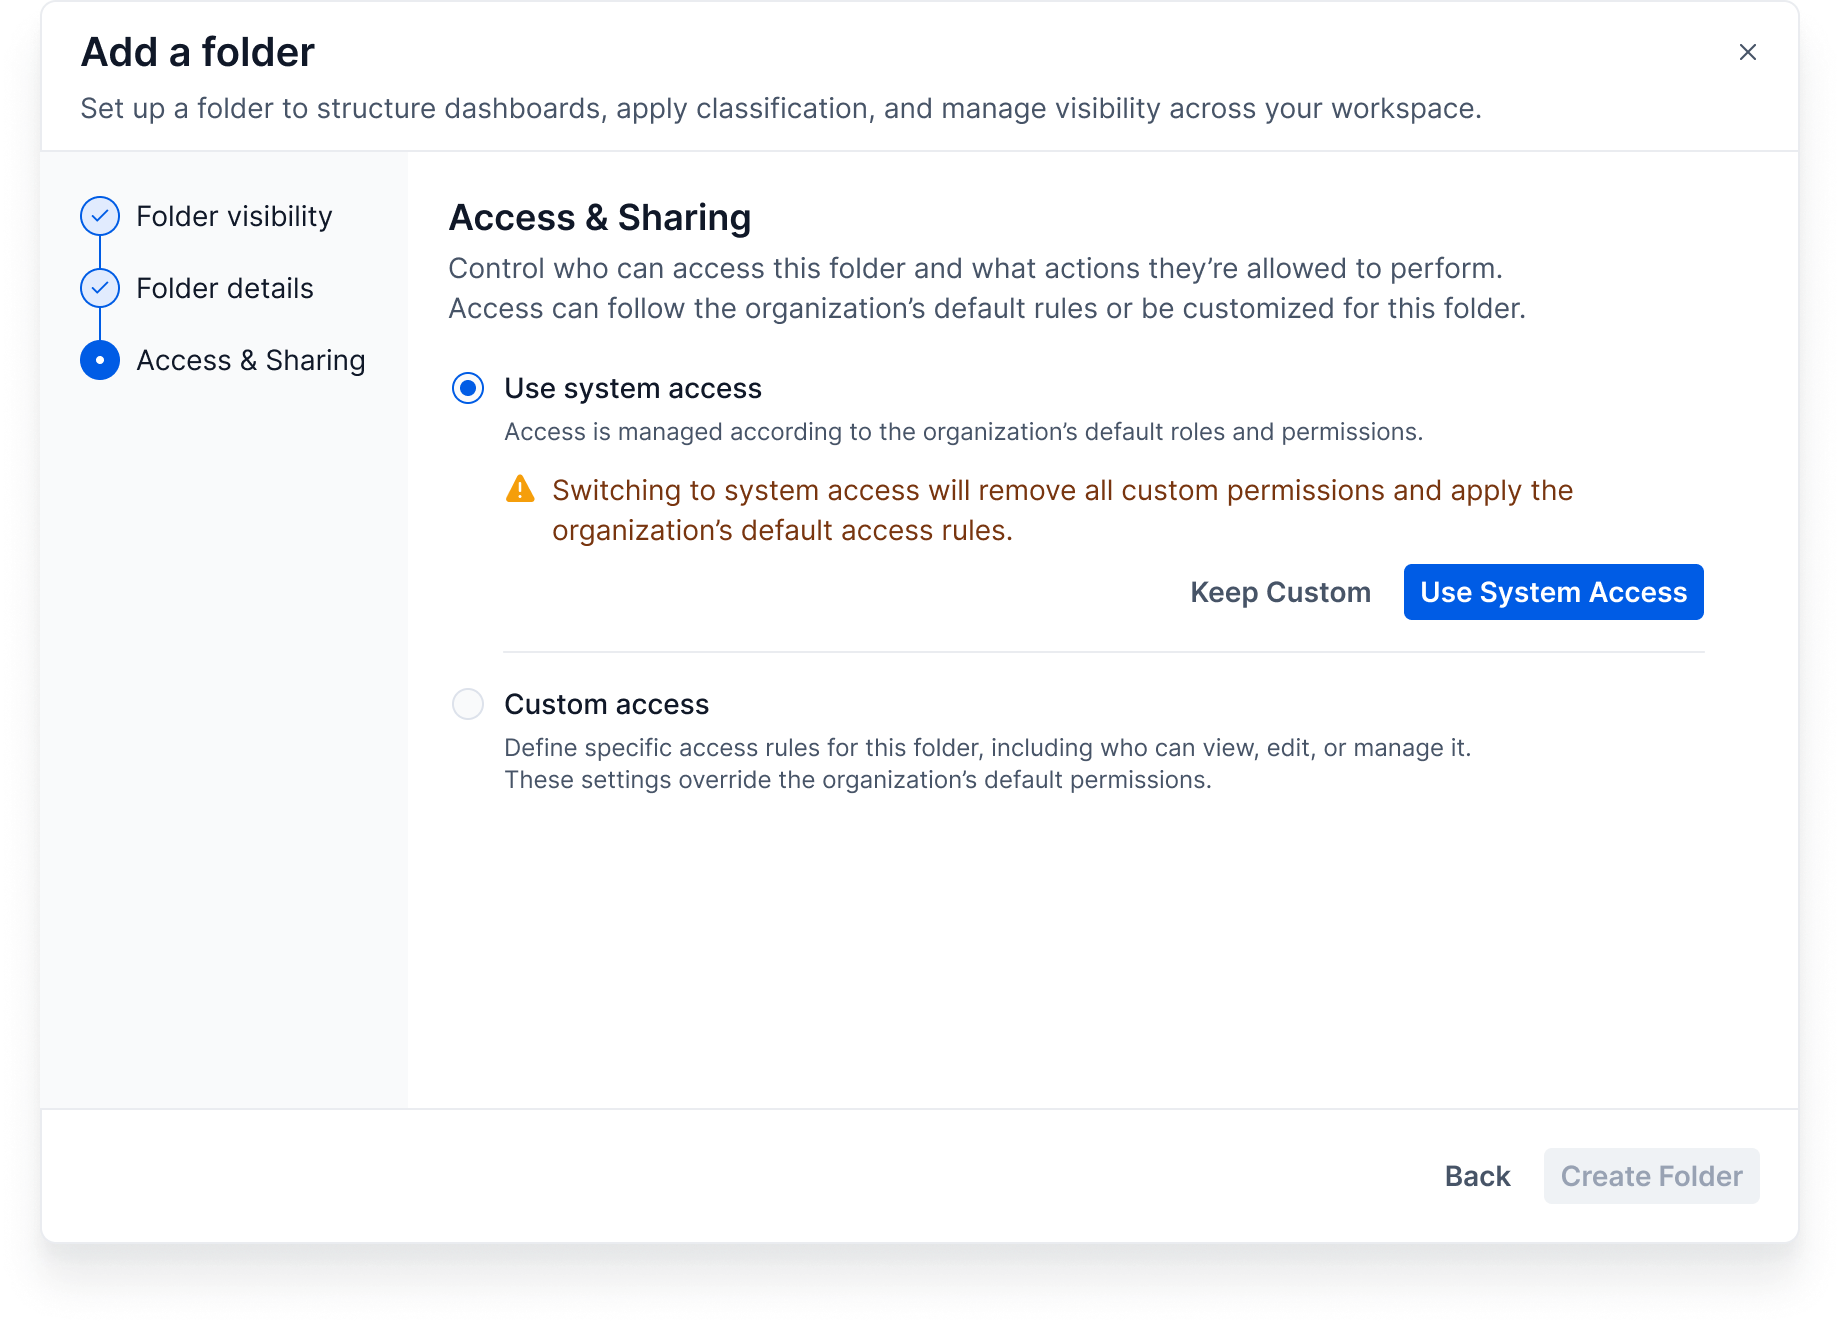
Task: Click the Custom access description text
Action: pyautogui.click(x=987, y=764)
